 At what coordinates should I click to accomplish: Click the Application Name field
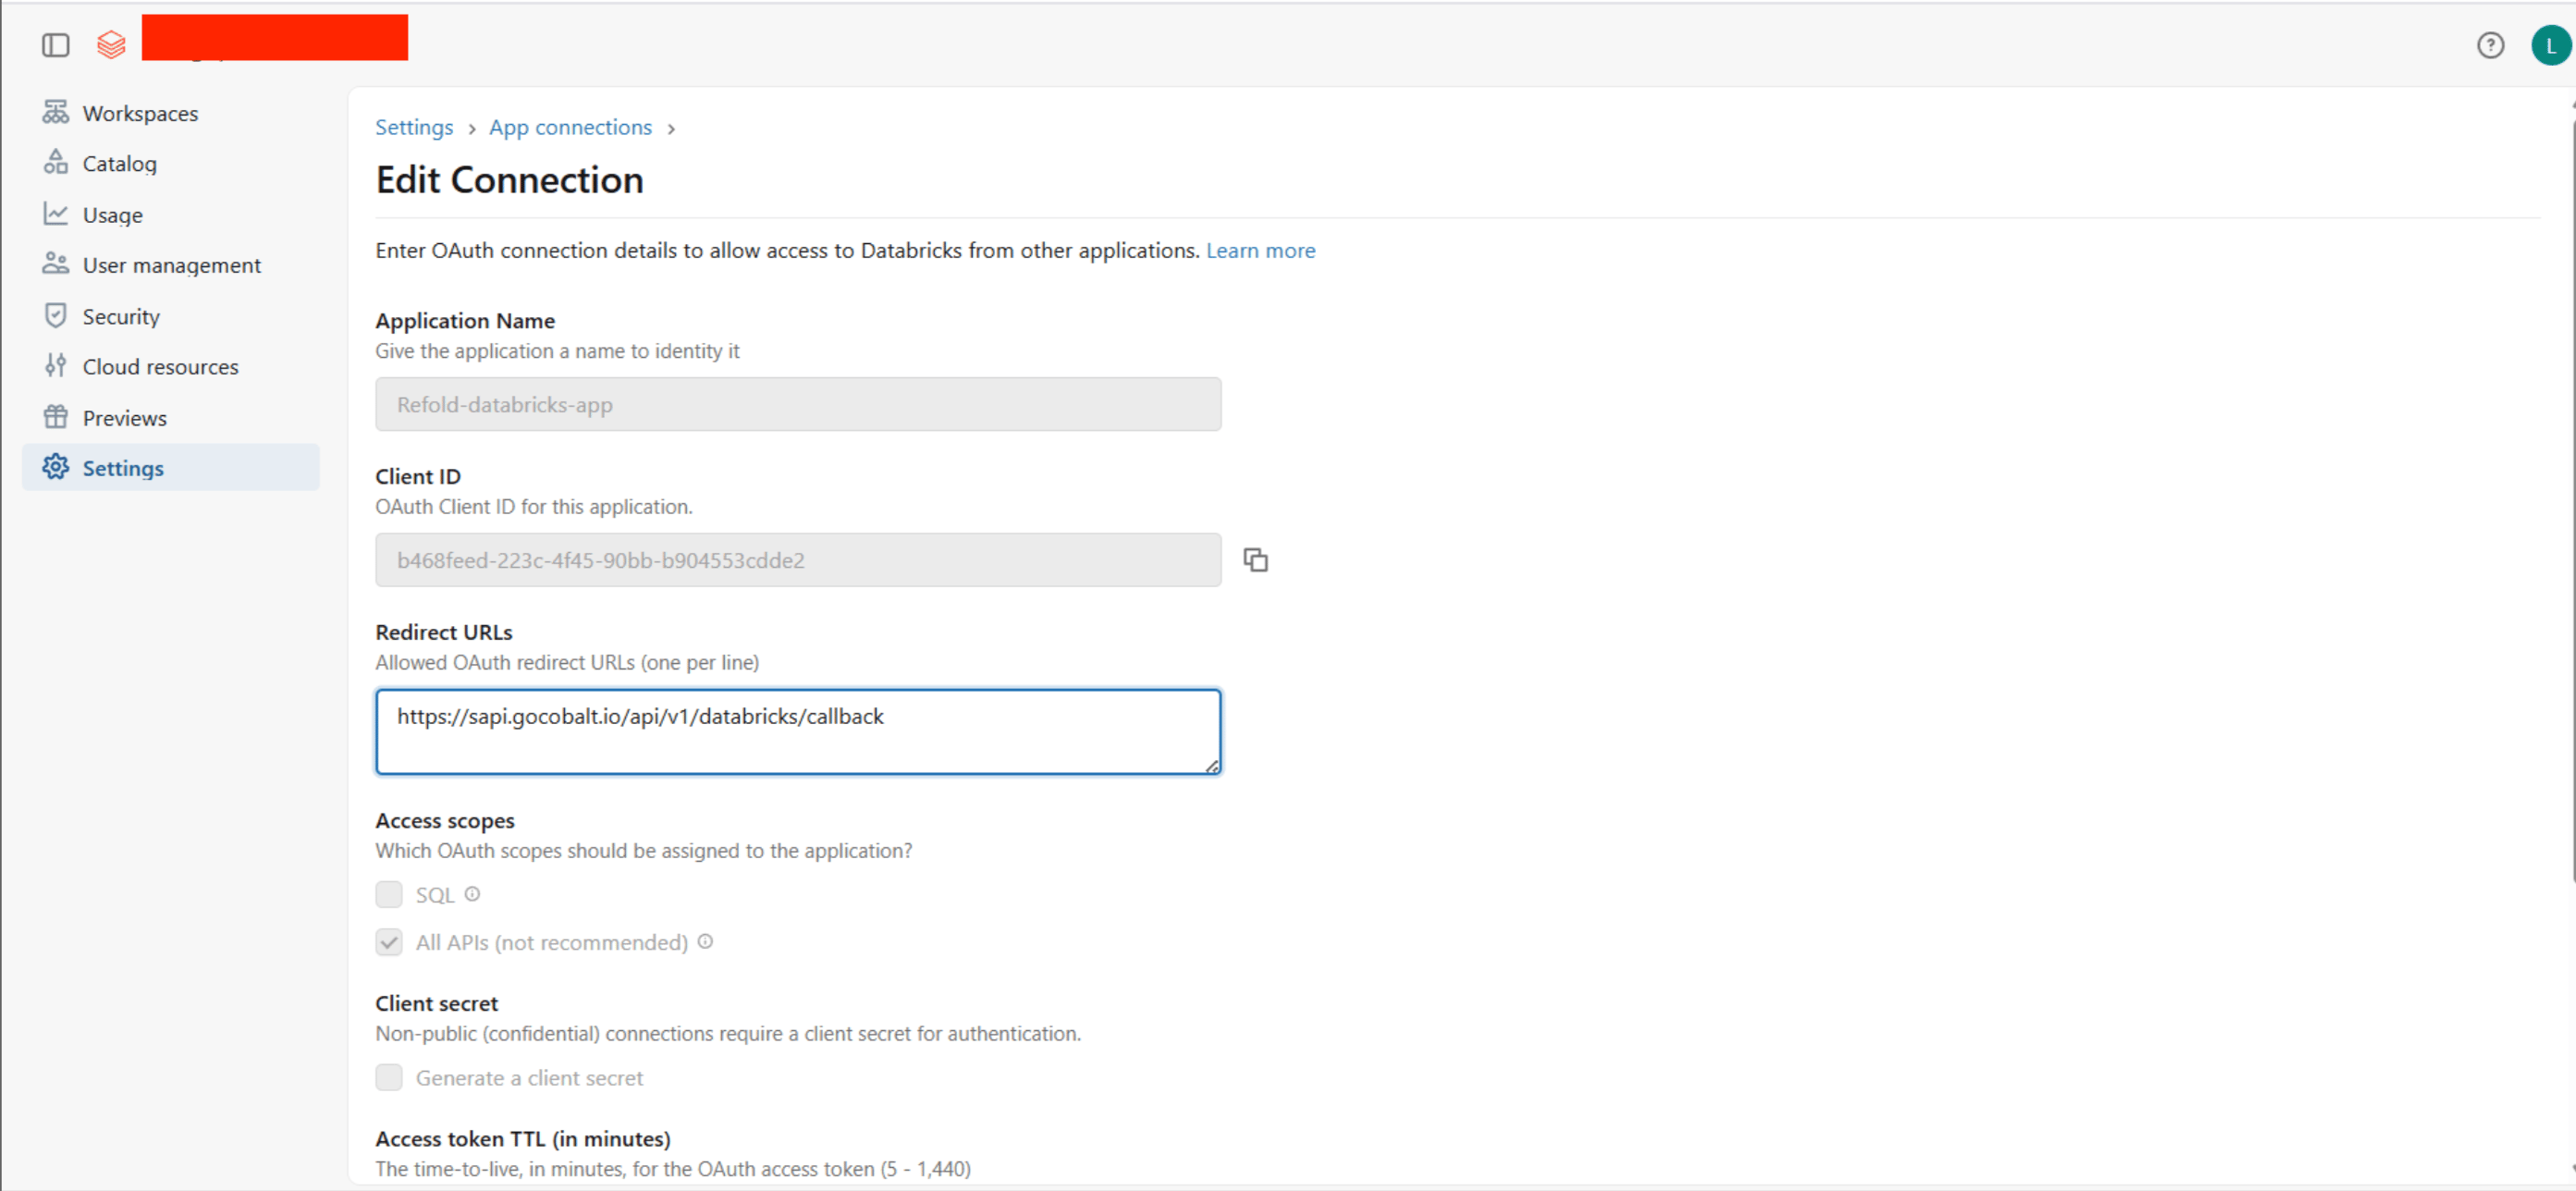coord(798,404)
